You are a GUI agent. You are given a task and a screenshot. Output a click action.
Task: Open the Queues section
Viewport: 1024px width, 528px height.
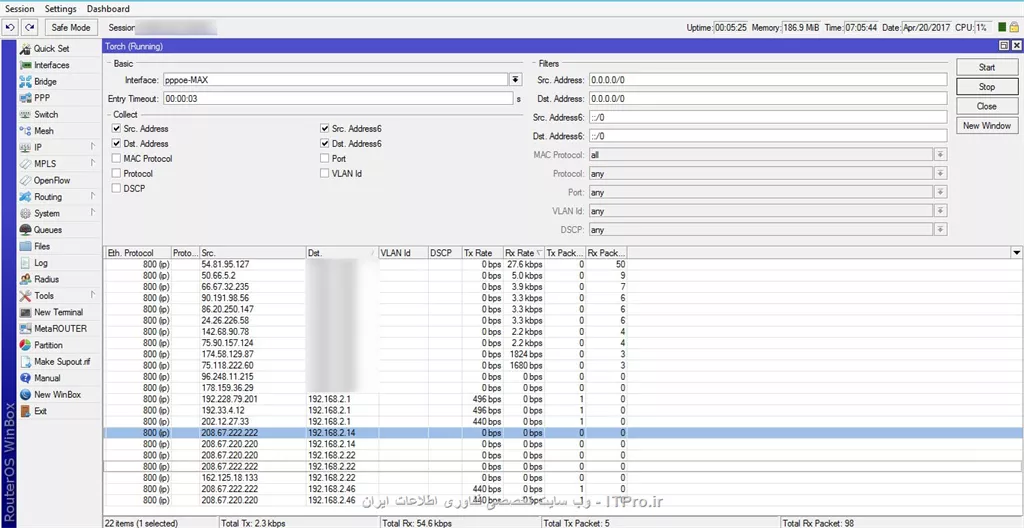(48, 229)
